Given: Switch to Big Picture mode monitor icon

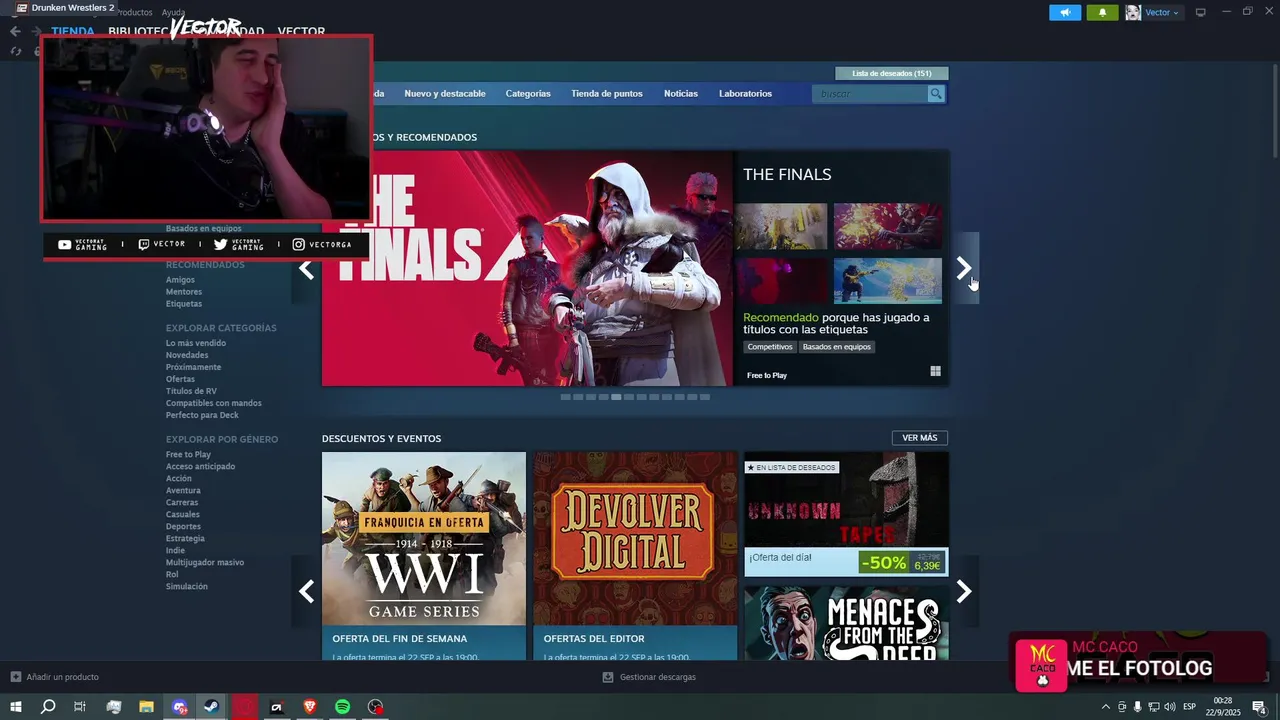Looking at the screenshot, I should tap(1201, 12).
